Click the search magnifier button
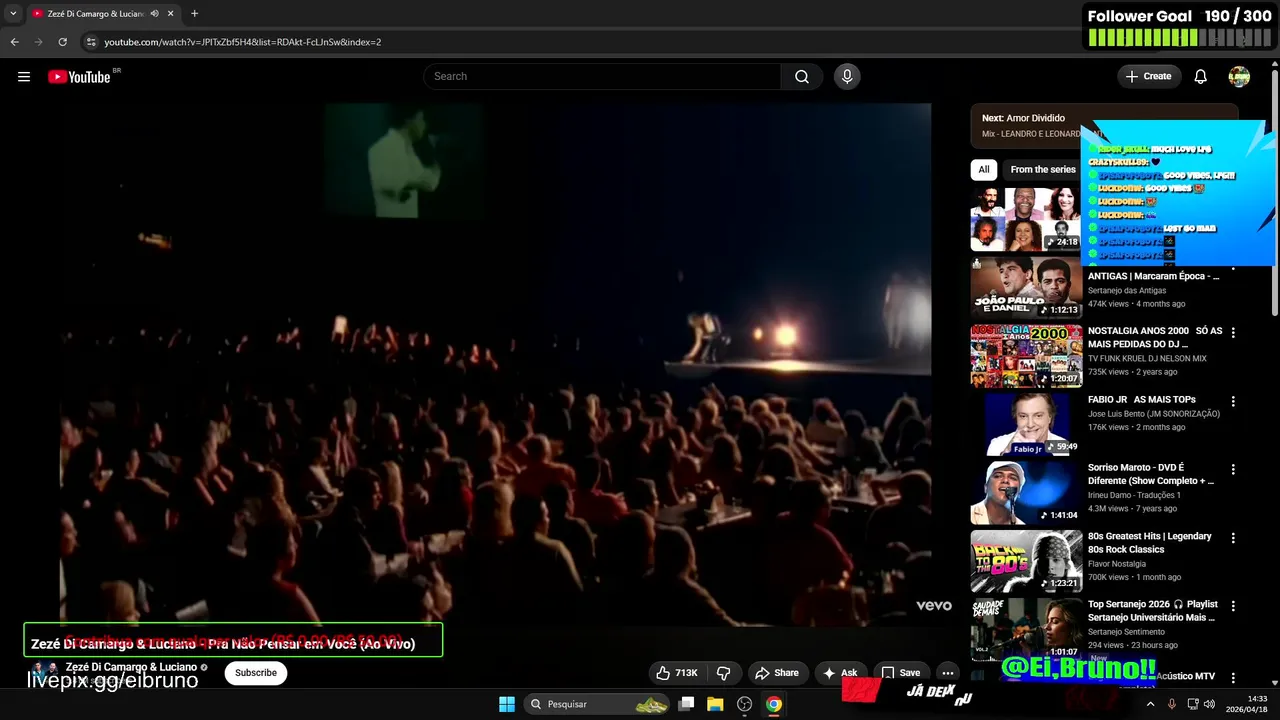This screenshot has height=720, width=1280. 802,77
